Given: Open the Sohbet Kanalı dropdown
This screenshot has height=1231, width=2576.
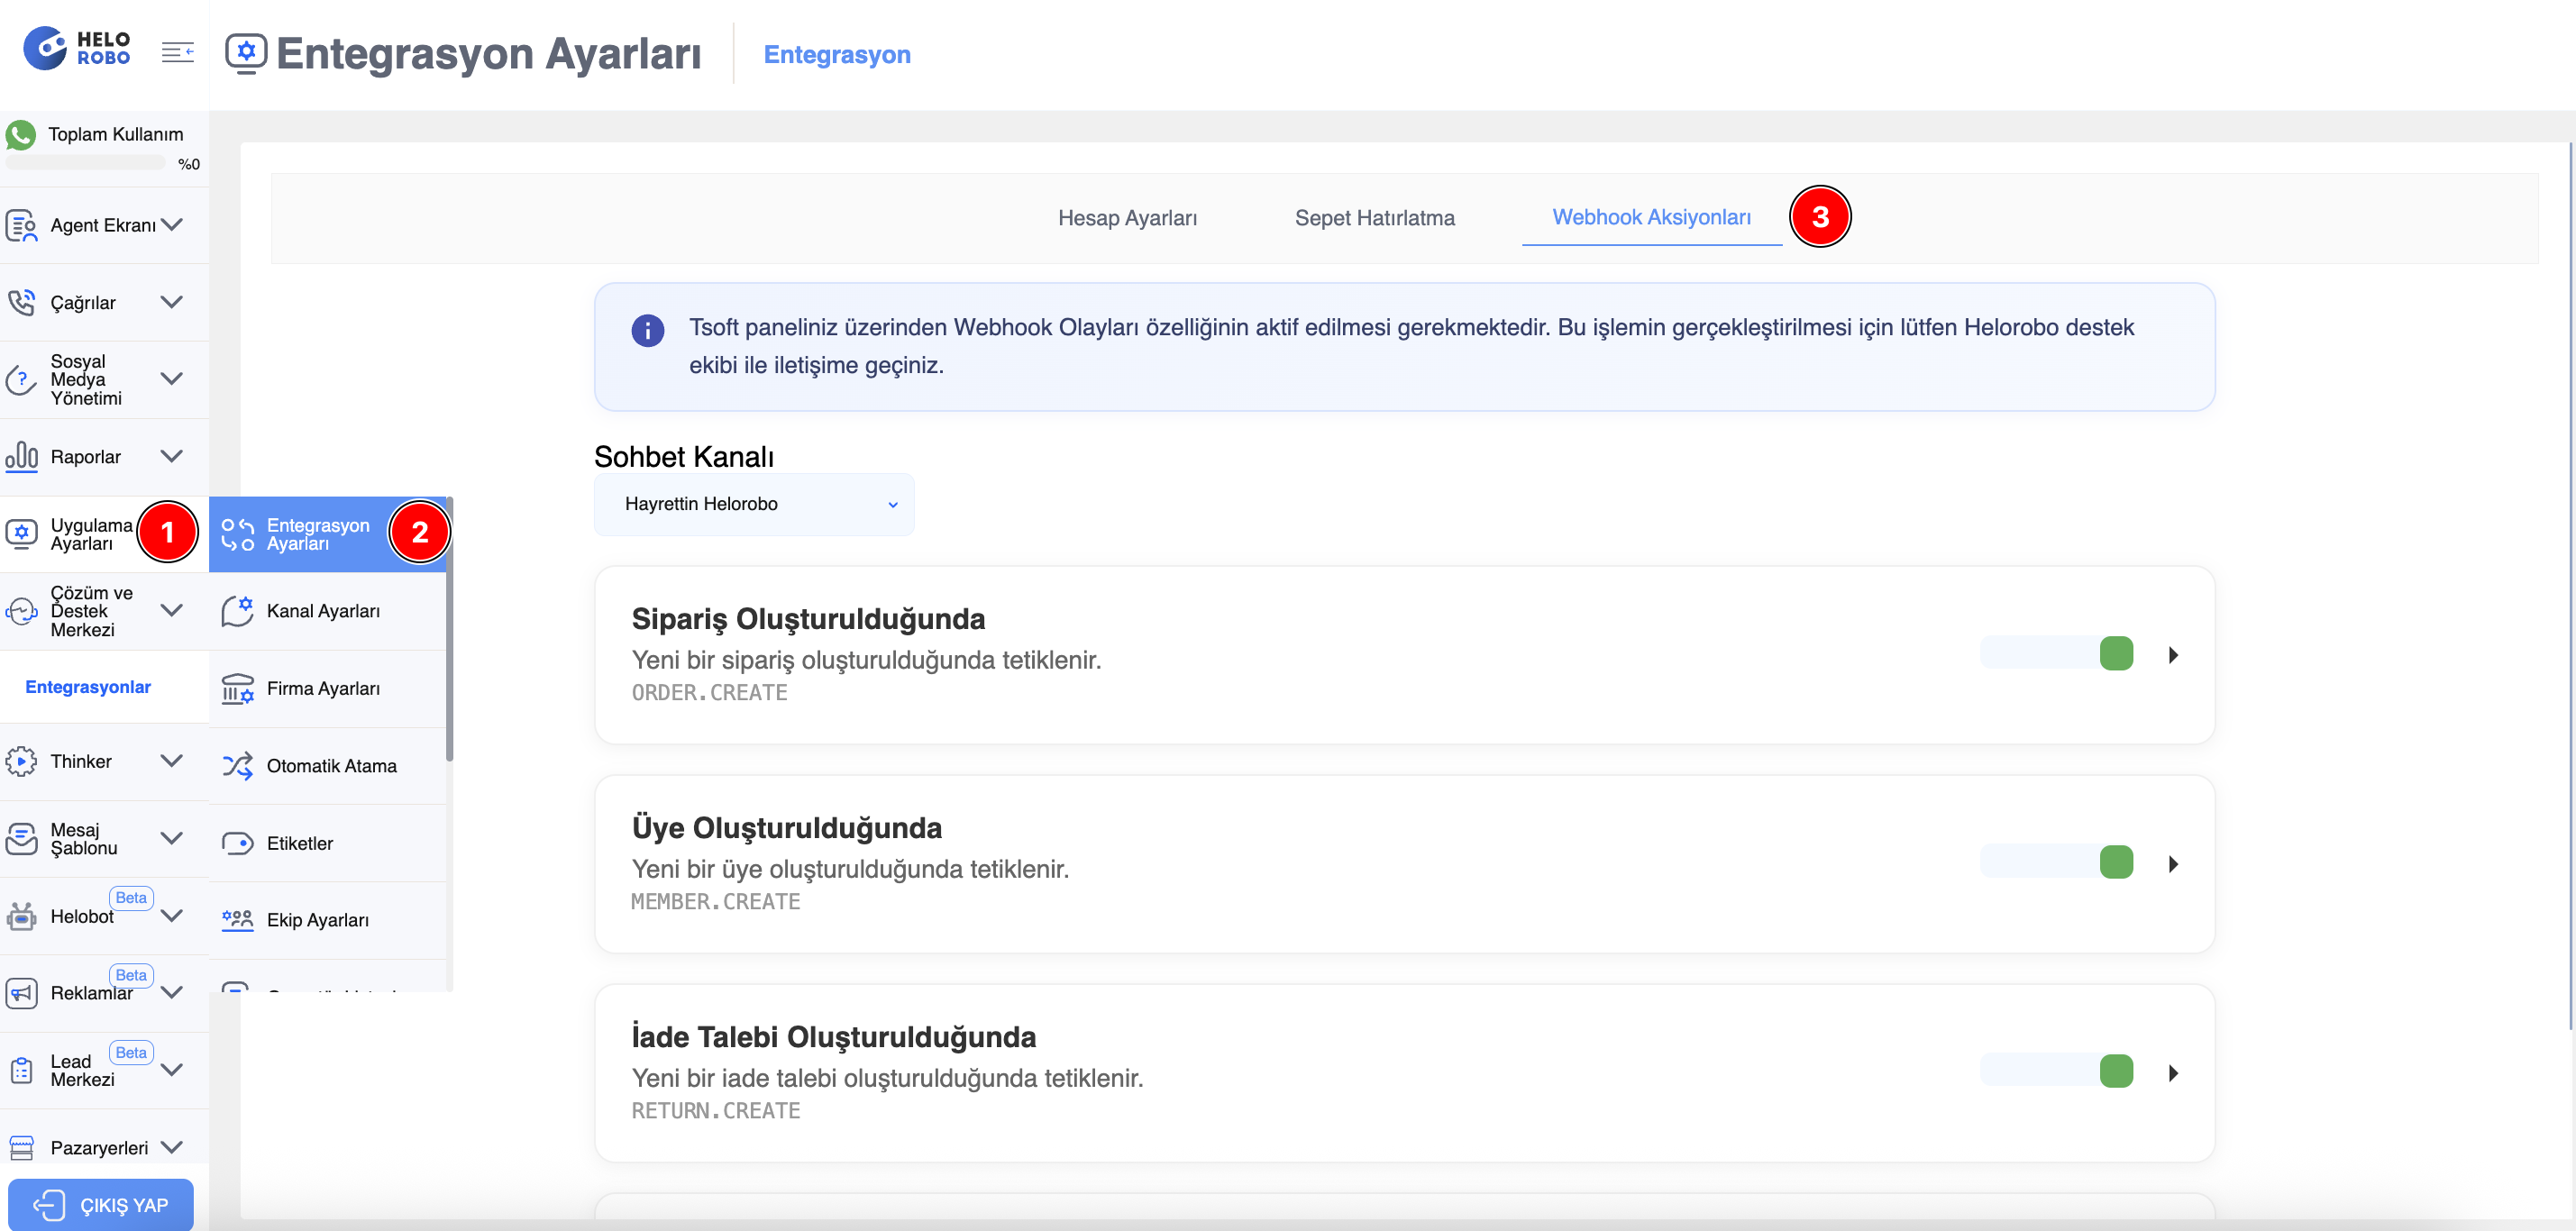Looking at the screenshot, I should coord(754,504).
